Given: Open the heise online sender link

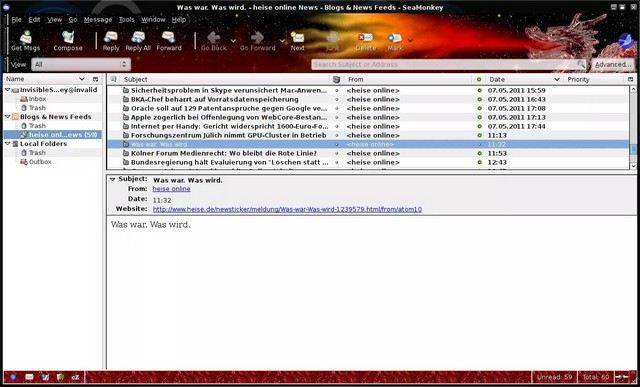Looking at the screenshot, I should tap(171, 189).
